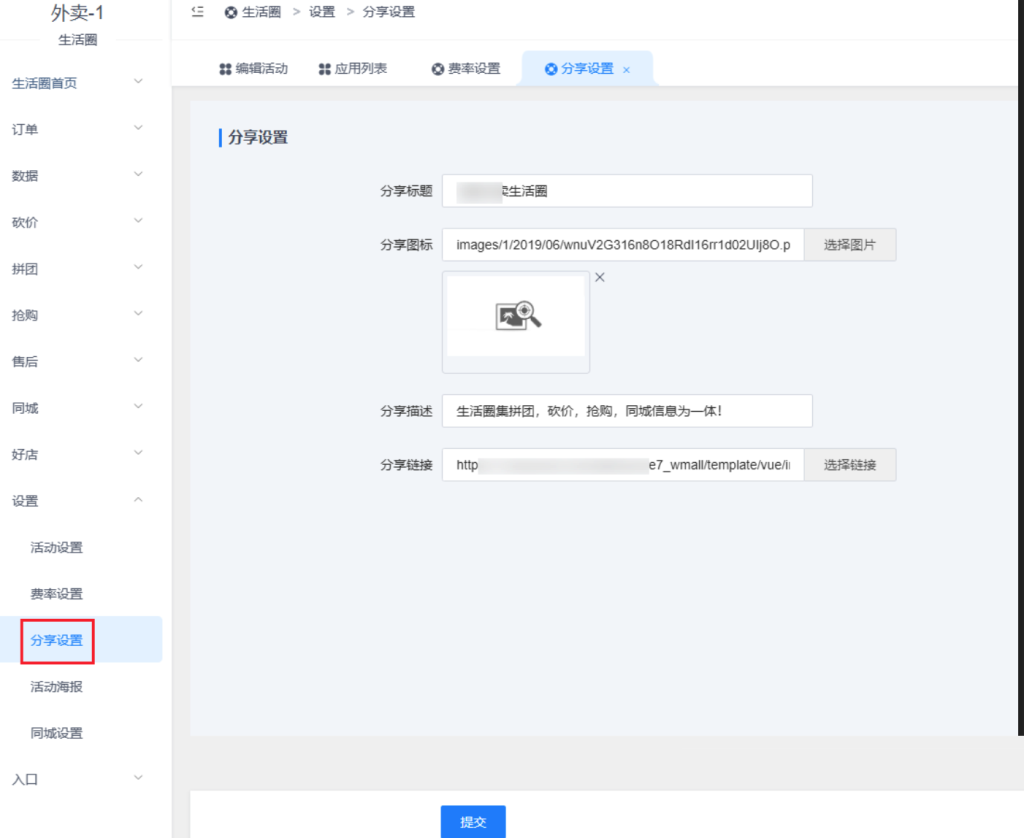Image resolution: width=1024 pixels, height=838 pixels.
Task: Click the 生活圈 breadcrumb icon
Action: coord(231,13)
